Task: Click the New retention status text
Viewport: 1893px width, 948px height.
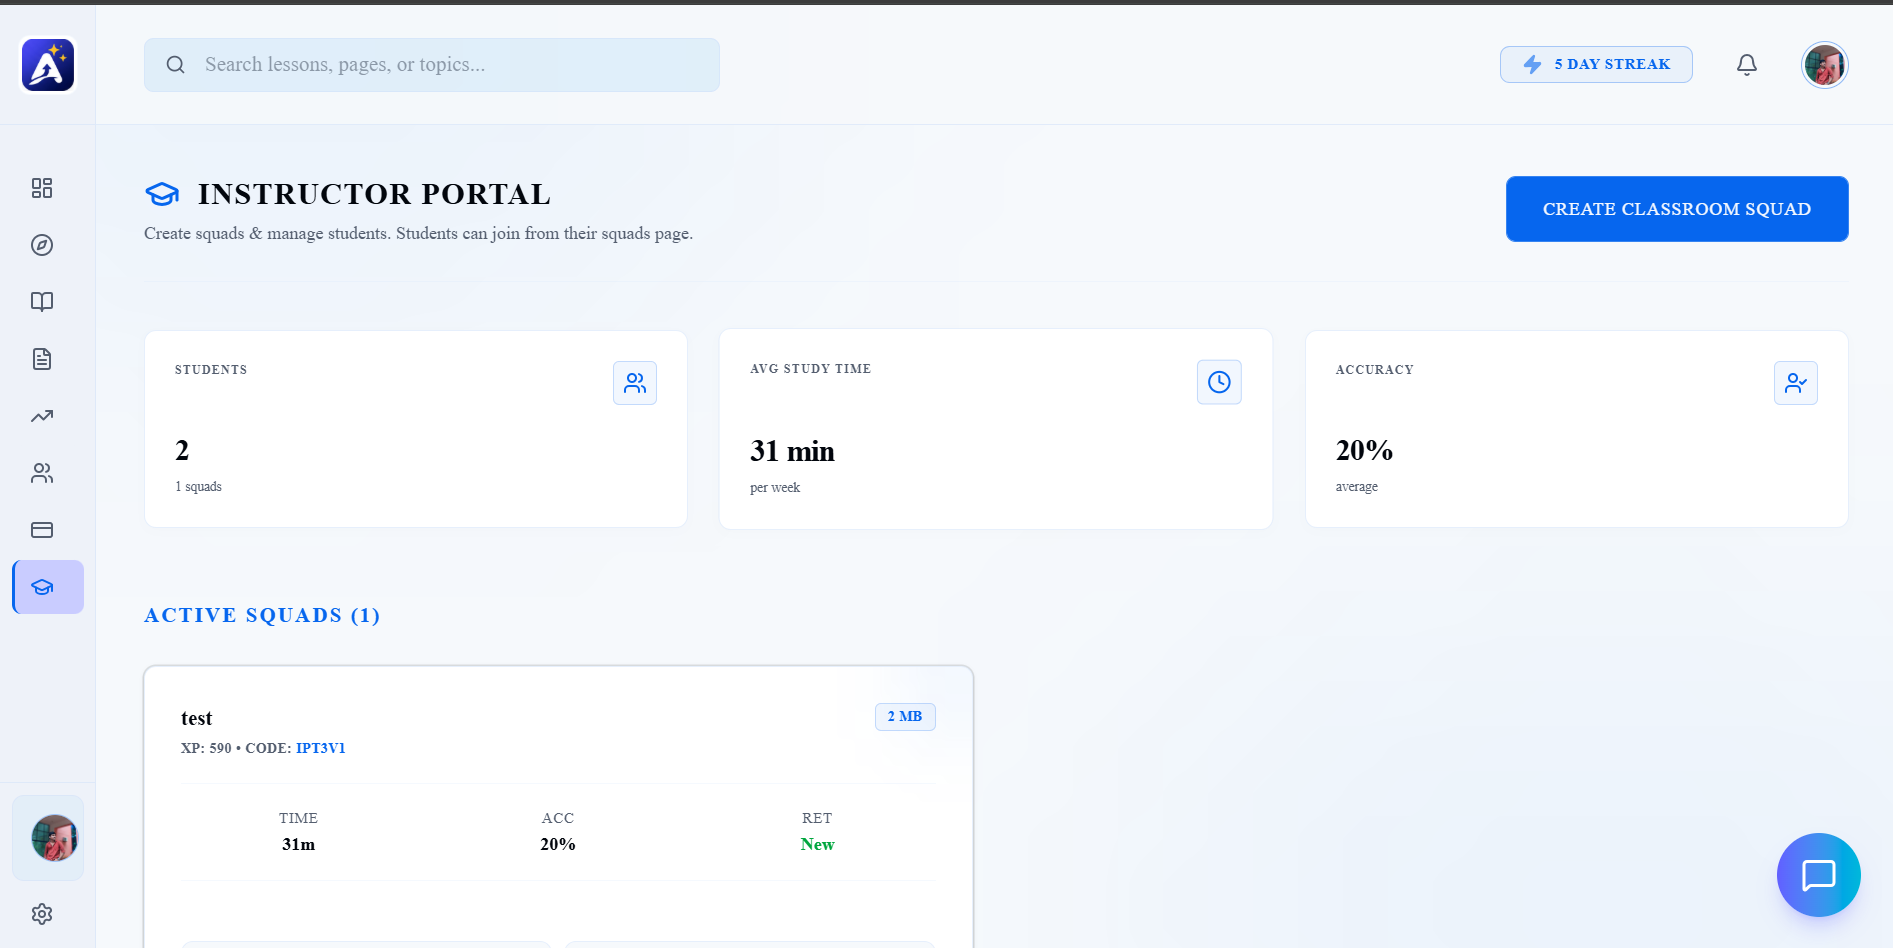Action: pyautogui.click(x=817, y=844)
